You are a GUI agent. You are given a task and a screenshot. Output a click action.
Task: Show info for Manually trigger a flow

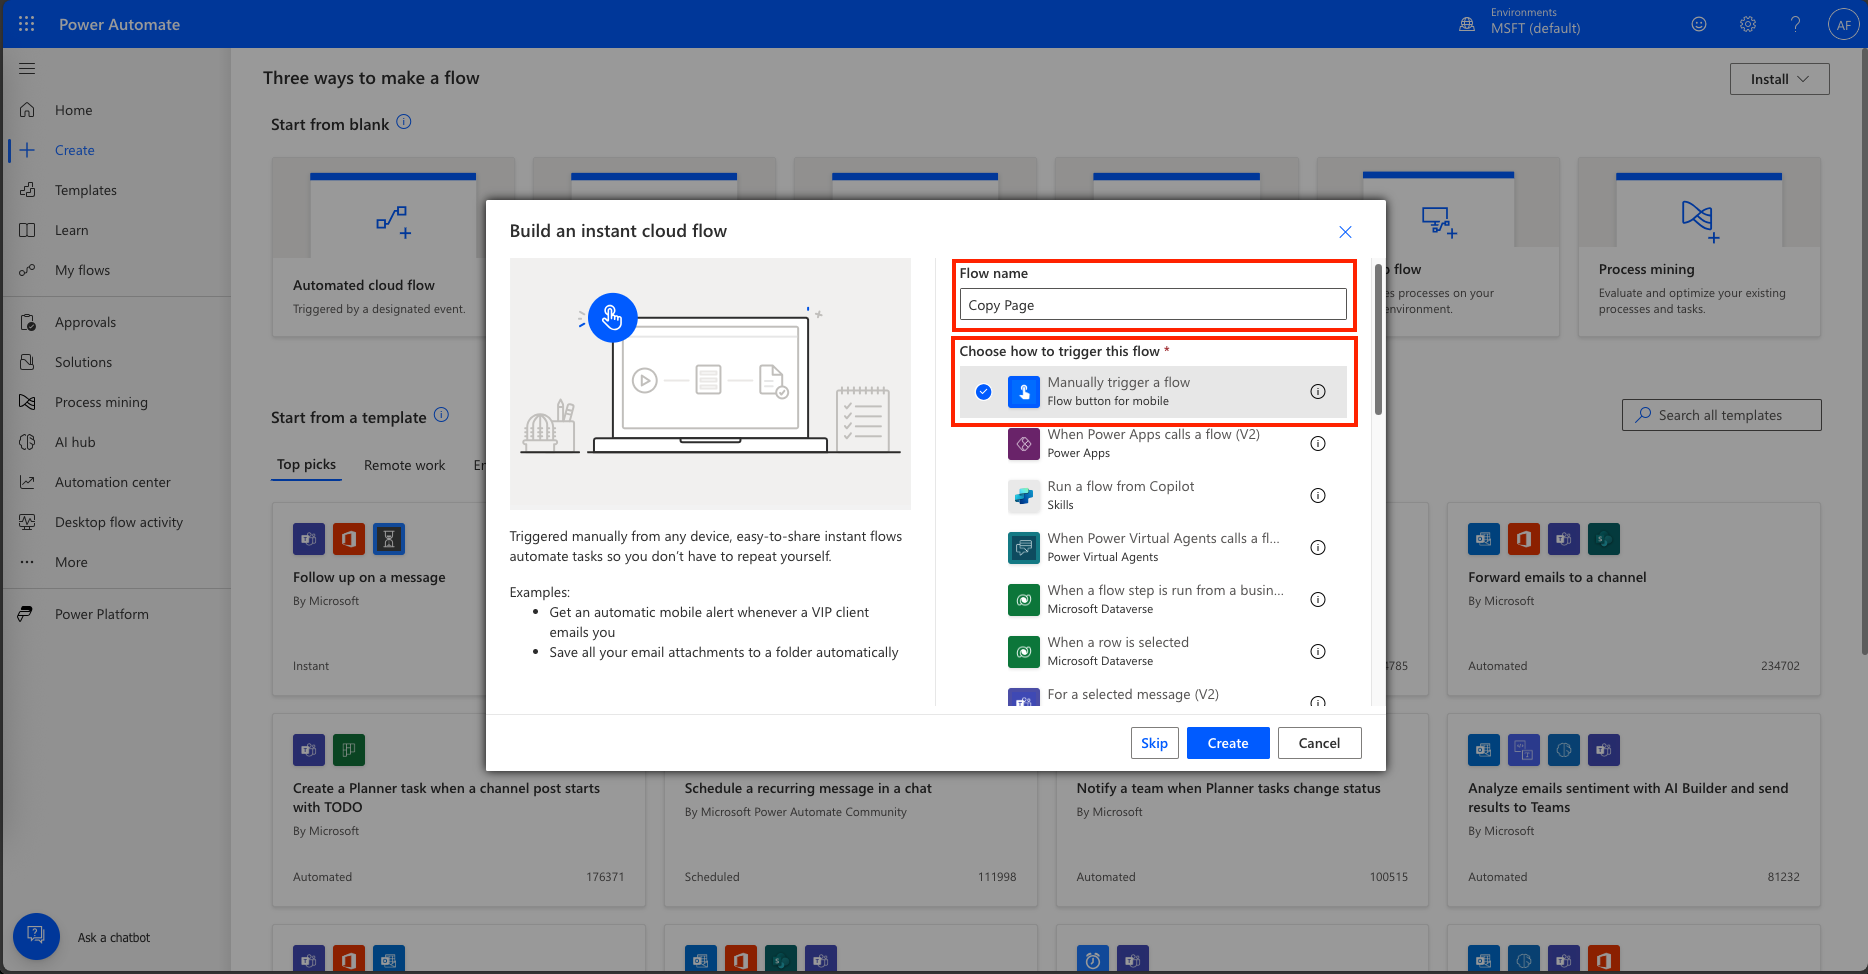pyautogui.click(x=1317, y=392)
